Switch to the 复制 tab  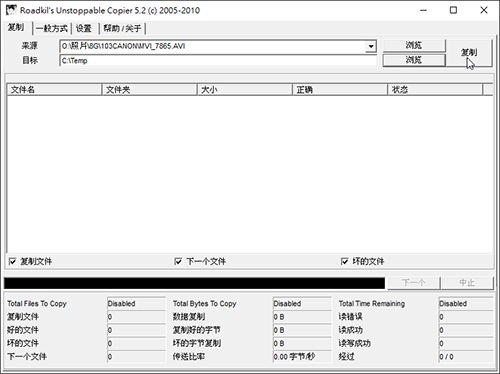pos(16,28)
